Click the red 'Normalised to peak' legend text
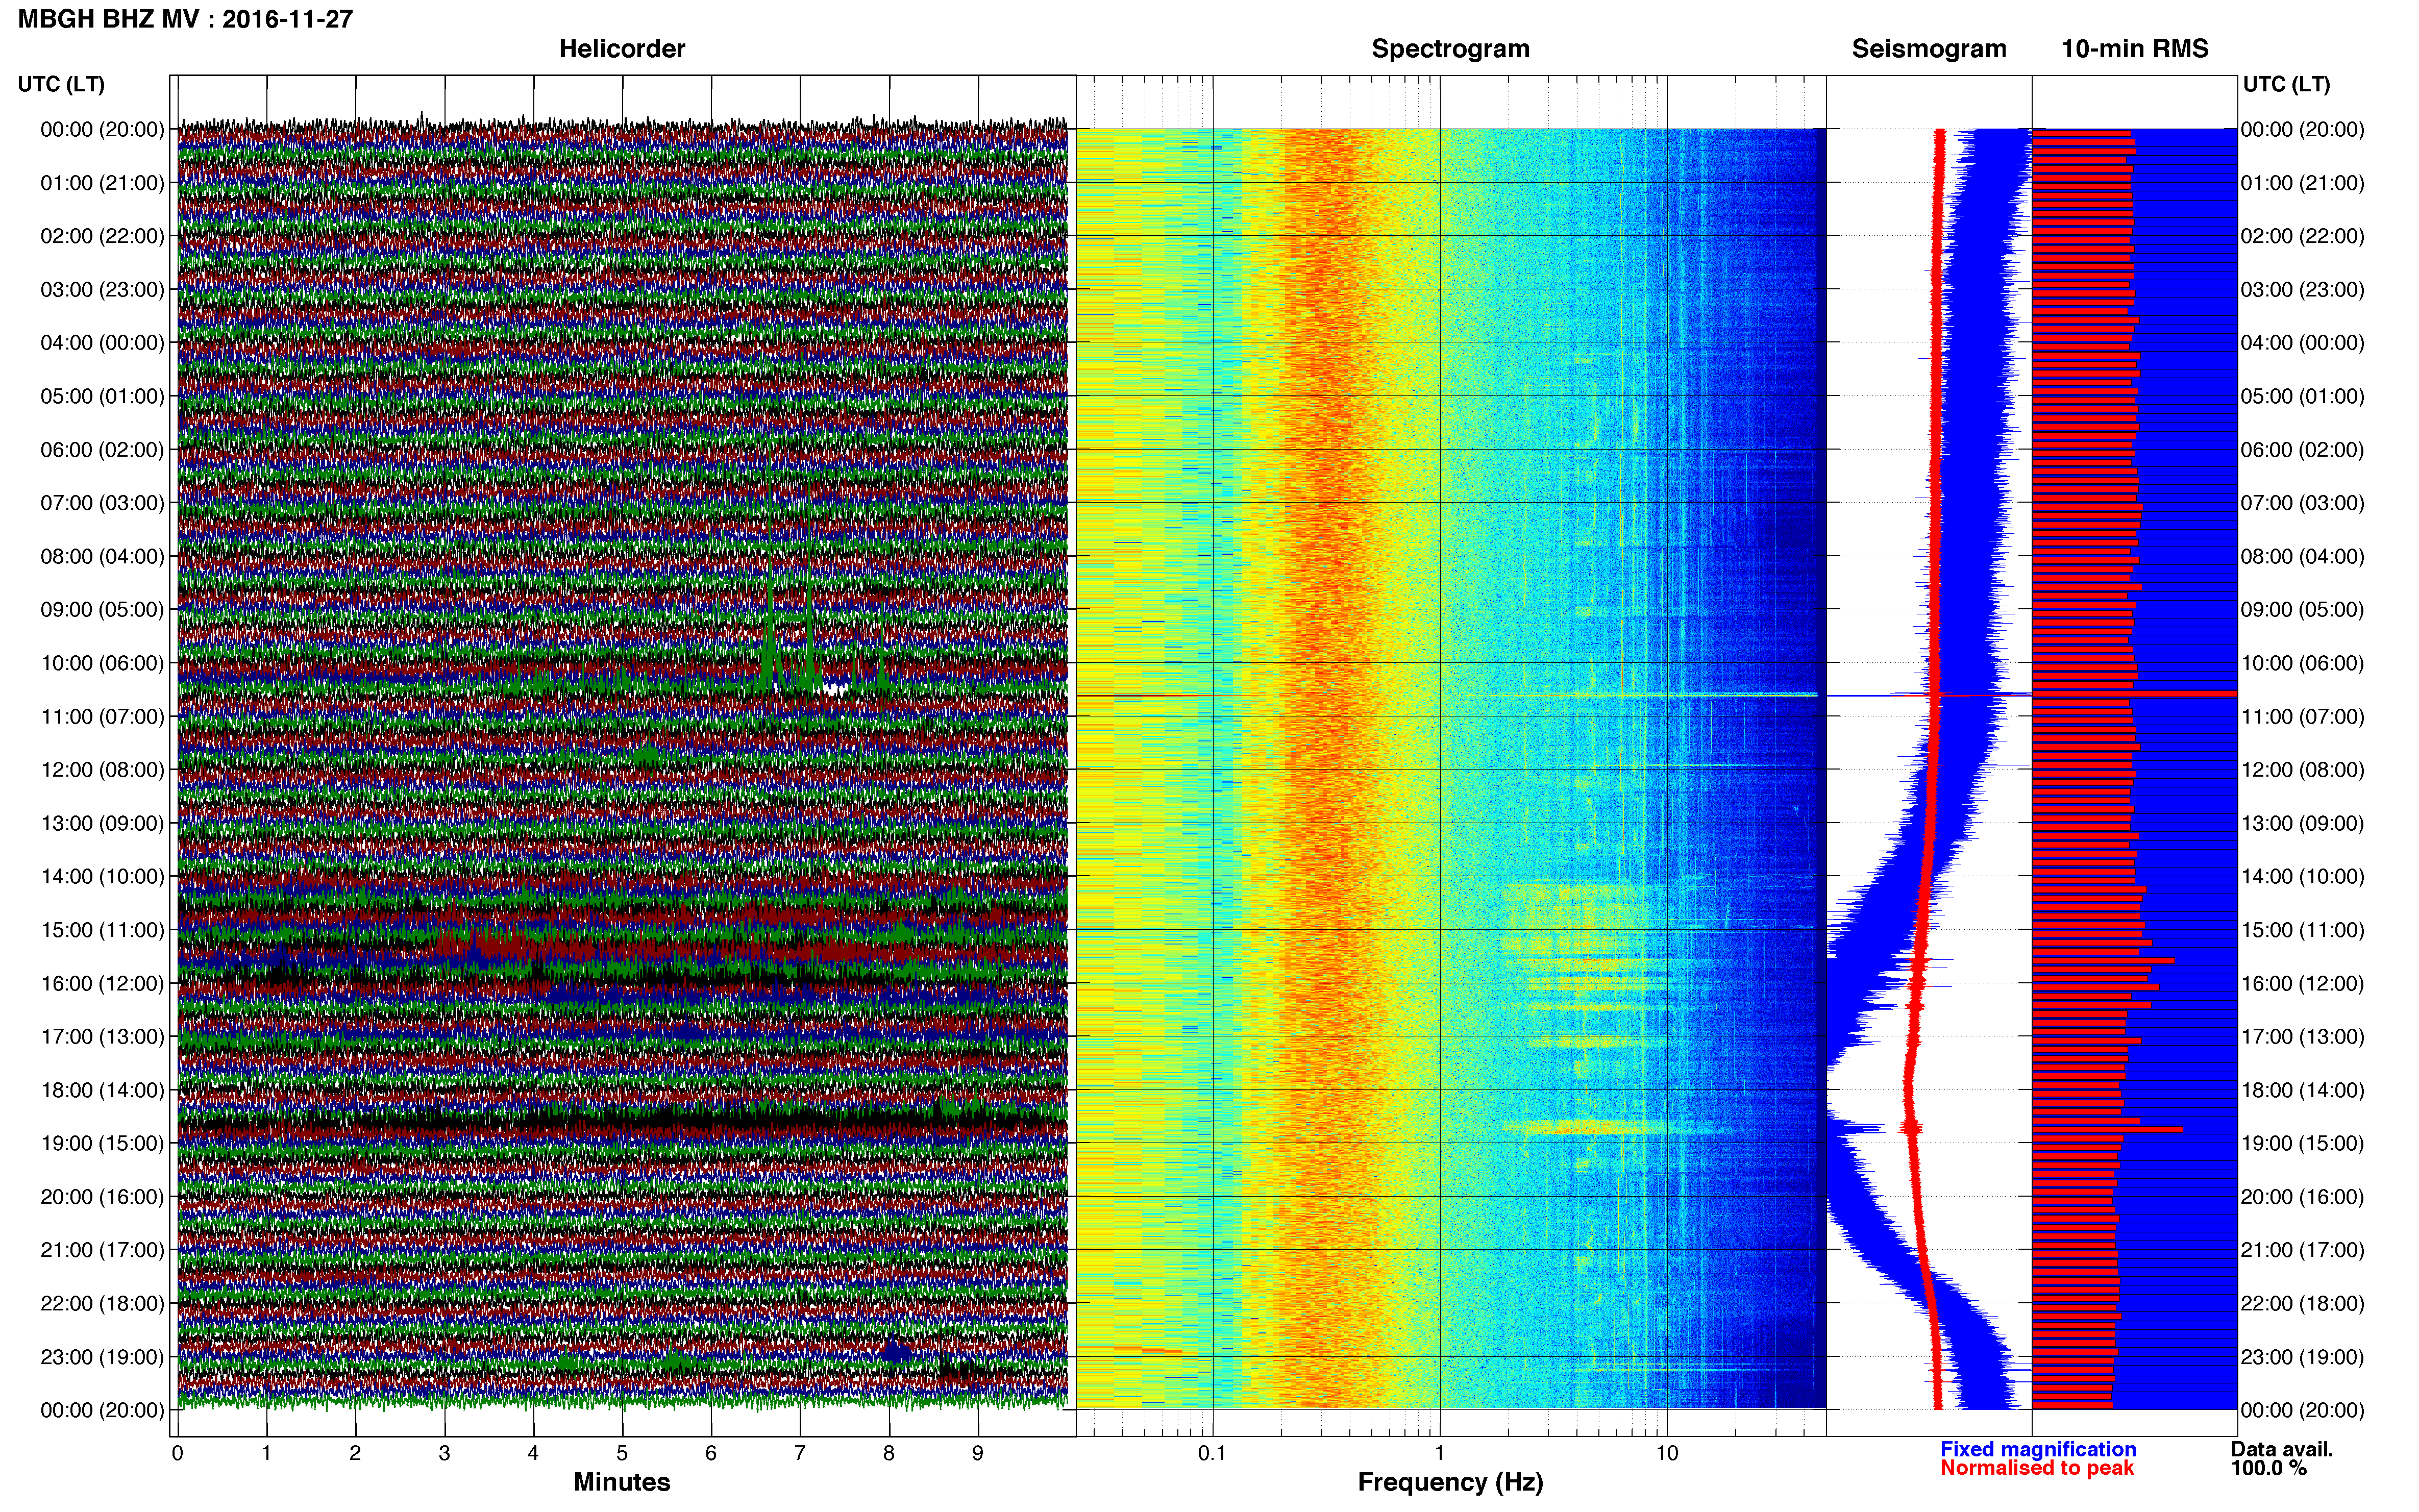This screenshot has width=2419, height=1512. pyautogui.click(x=2037, y=1468)
